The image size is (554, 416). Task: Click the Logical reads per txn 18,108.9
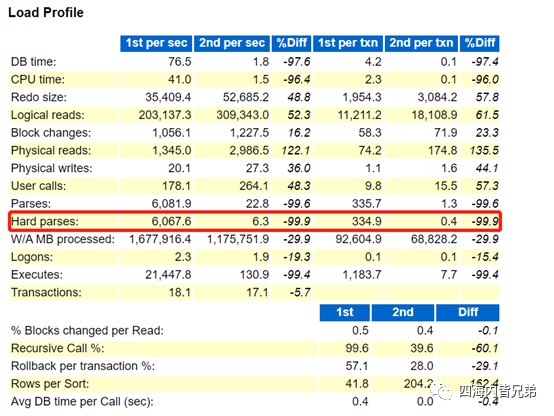point(434,115)
